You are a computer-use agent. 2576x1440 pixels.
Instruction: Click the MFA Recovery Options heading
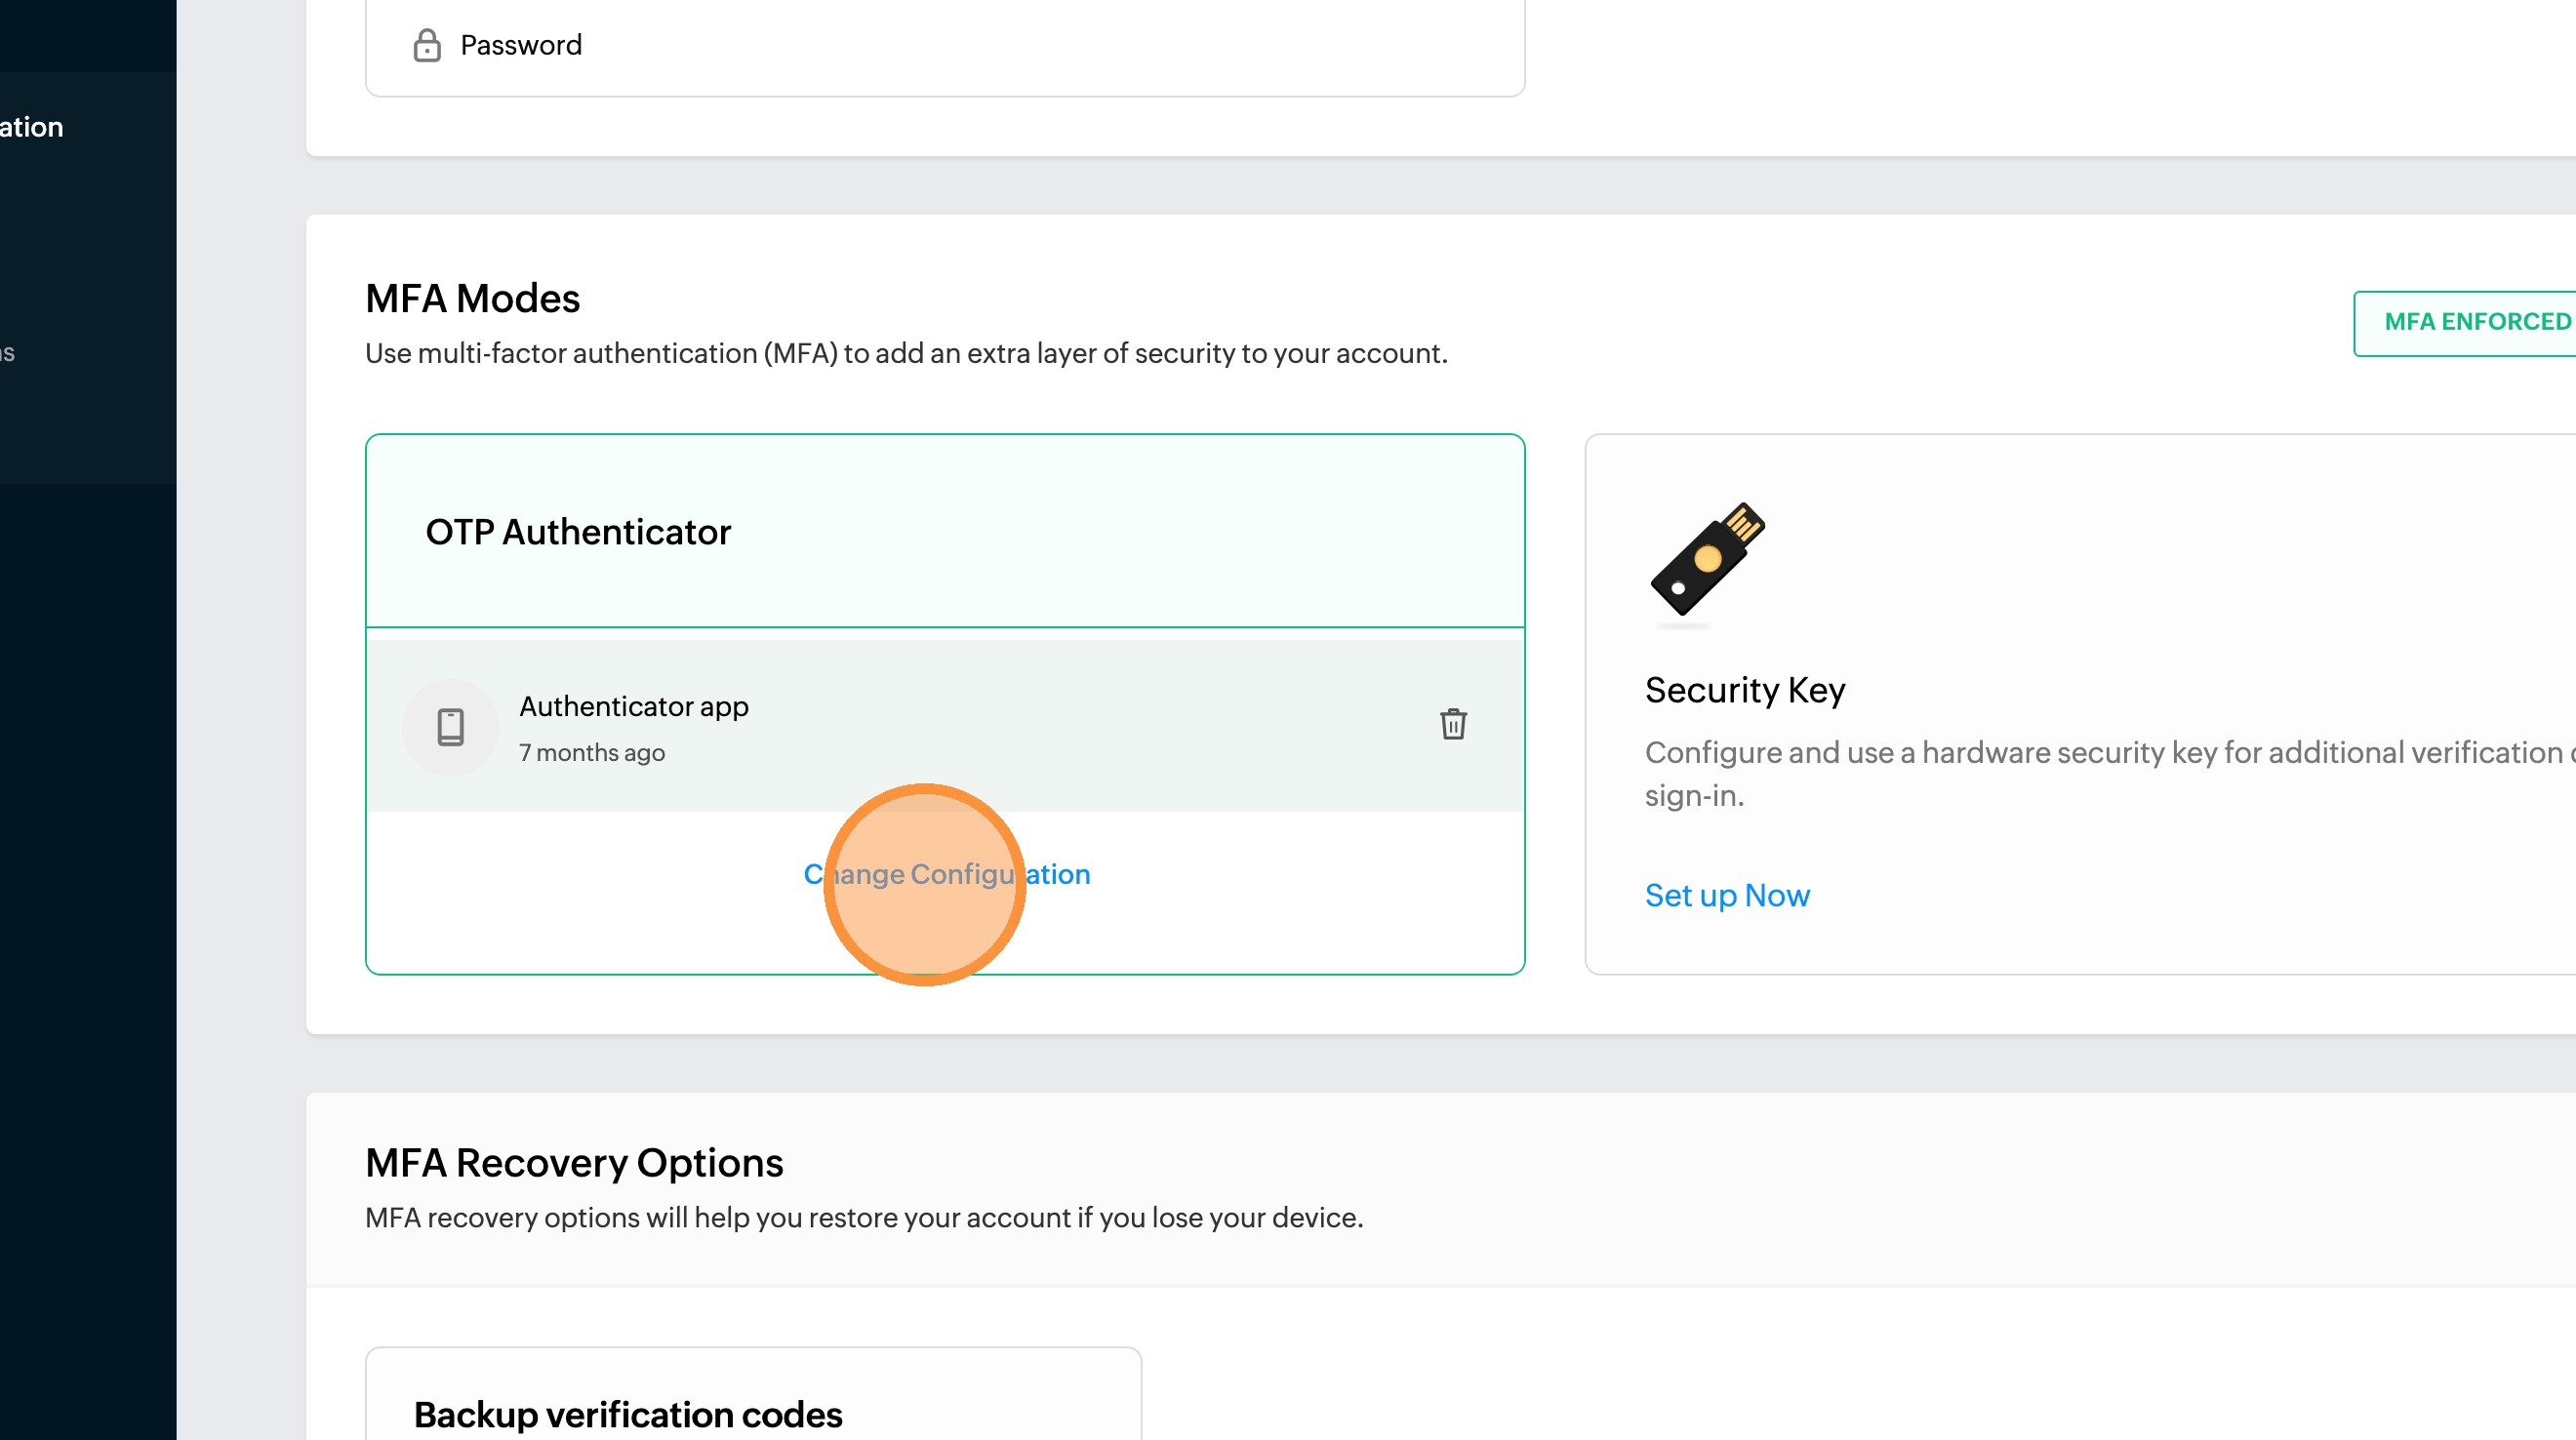(574, 1163)
